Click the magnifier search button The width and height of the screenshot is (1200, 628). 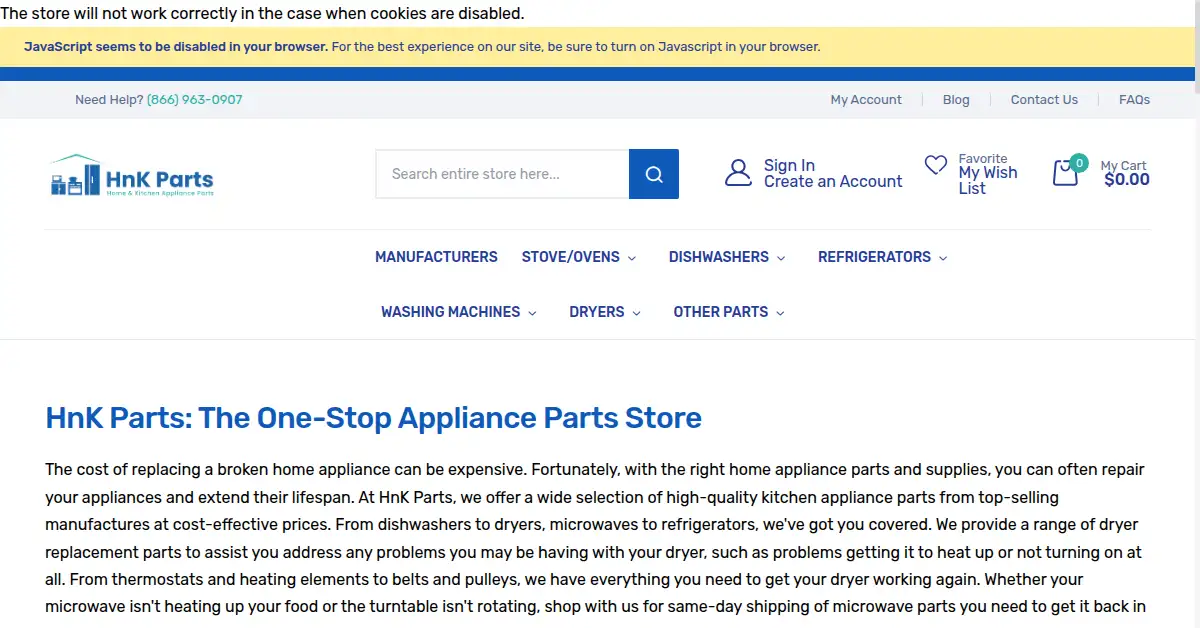point(654,174)
